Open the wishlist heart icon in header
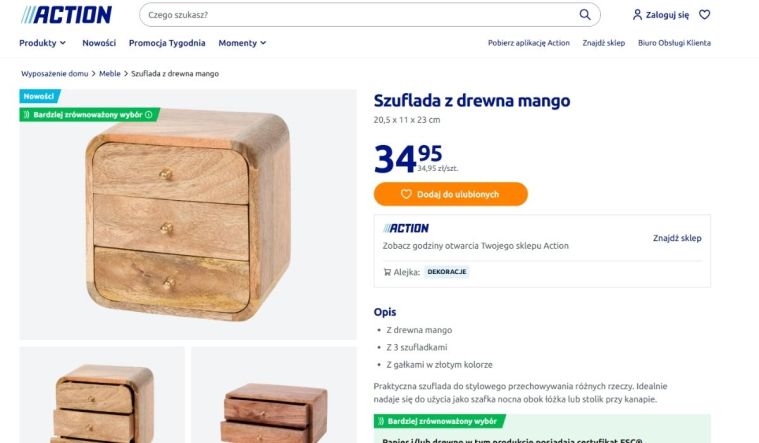 (x=704, y=15)
